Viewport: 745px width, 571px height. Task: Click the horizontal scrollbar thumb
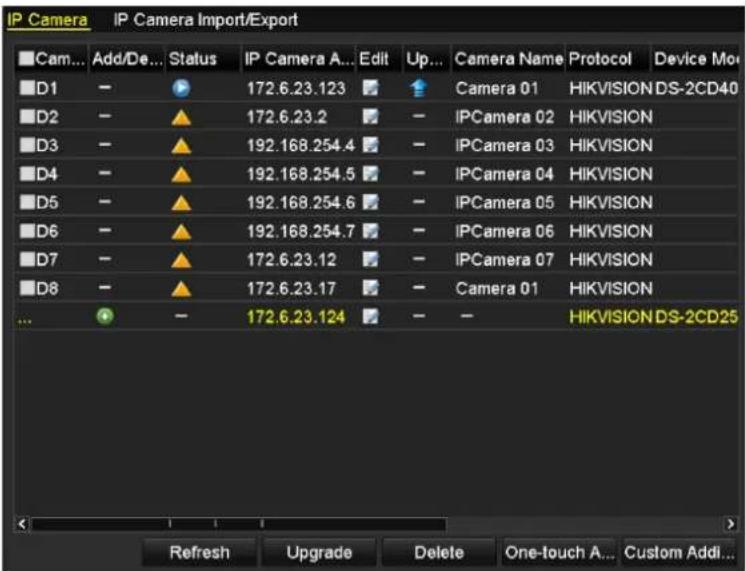[239, 524]
